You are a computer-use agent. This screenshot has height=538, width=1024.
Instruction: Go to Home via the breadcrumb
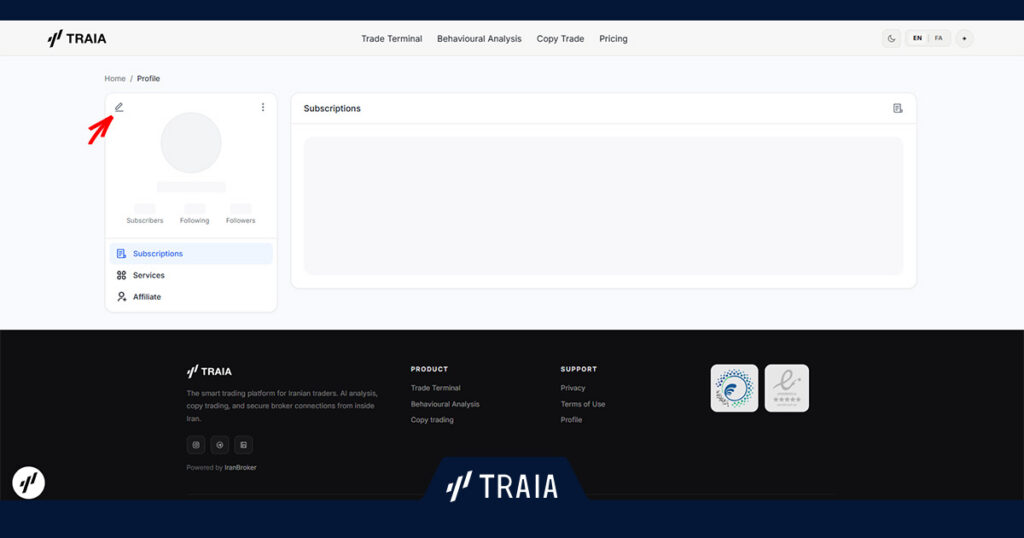tap(115, 78)
